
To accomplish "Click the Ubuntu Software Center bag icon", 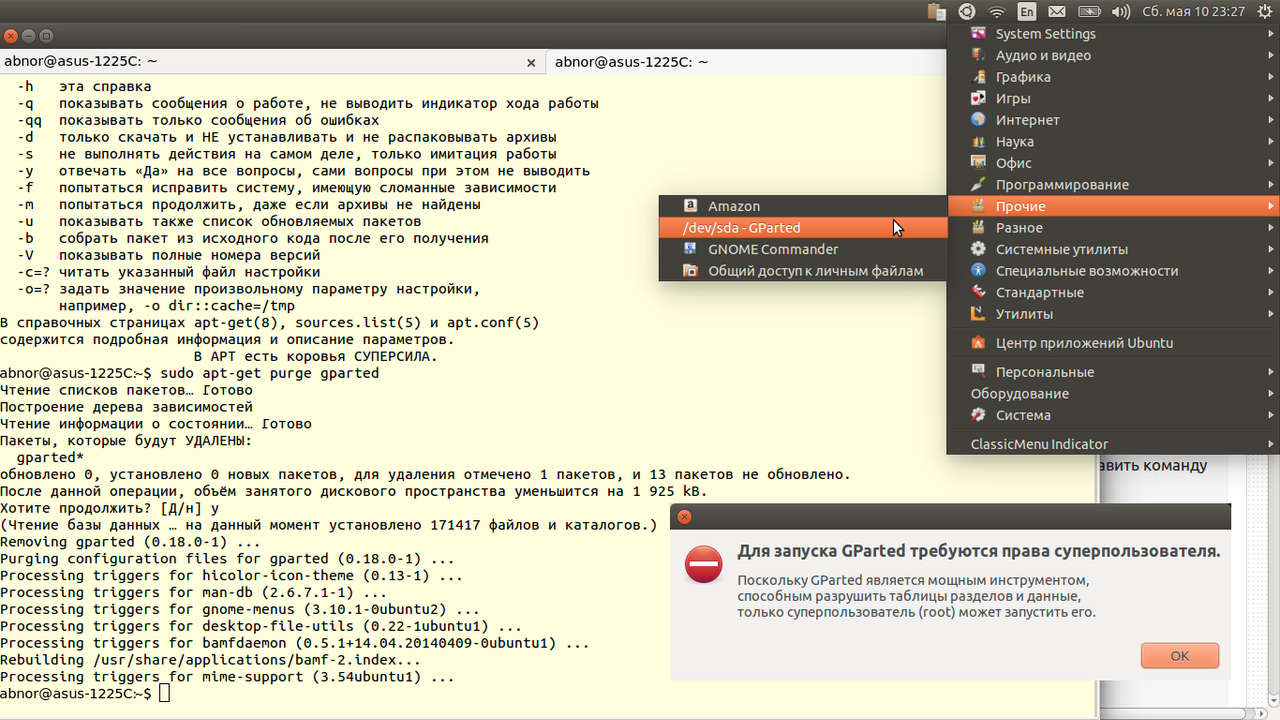I will (978, 343).
